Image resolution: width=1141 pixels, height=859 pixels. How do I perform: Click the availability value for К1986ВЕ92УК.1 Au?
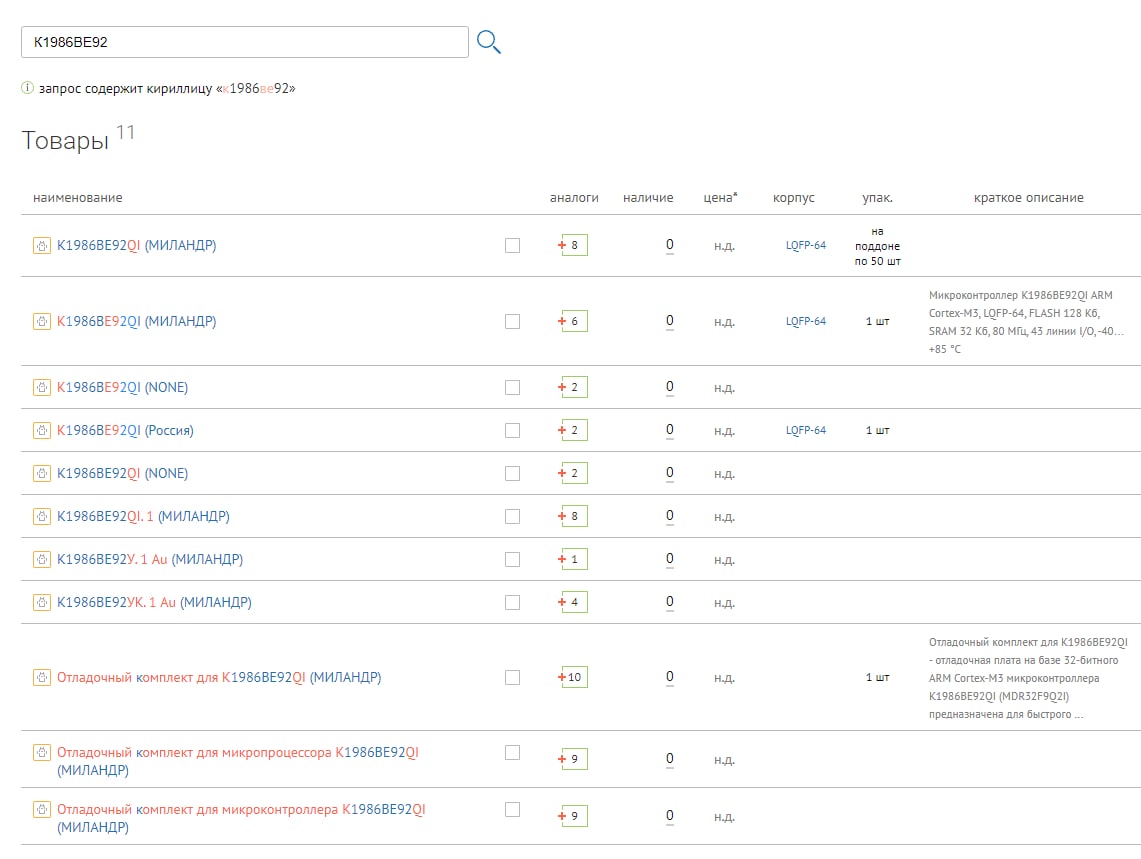click(x=670, y=602)
